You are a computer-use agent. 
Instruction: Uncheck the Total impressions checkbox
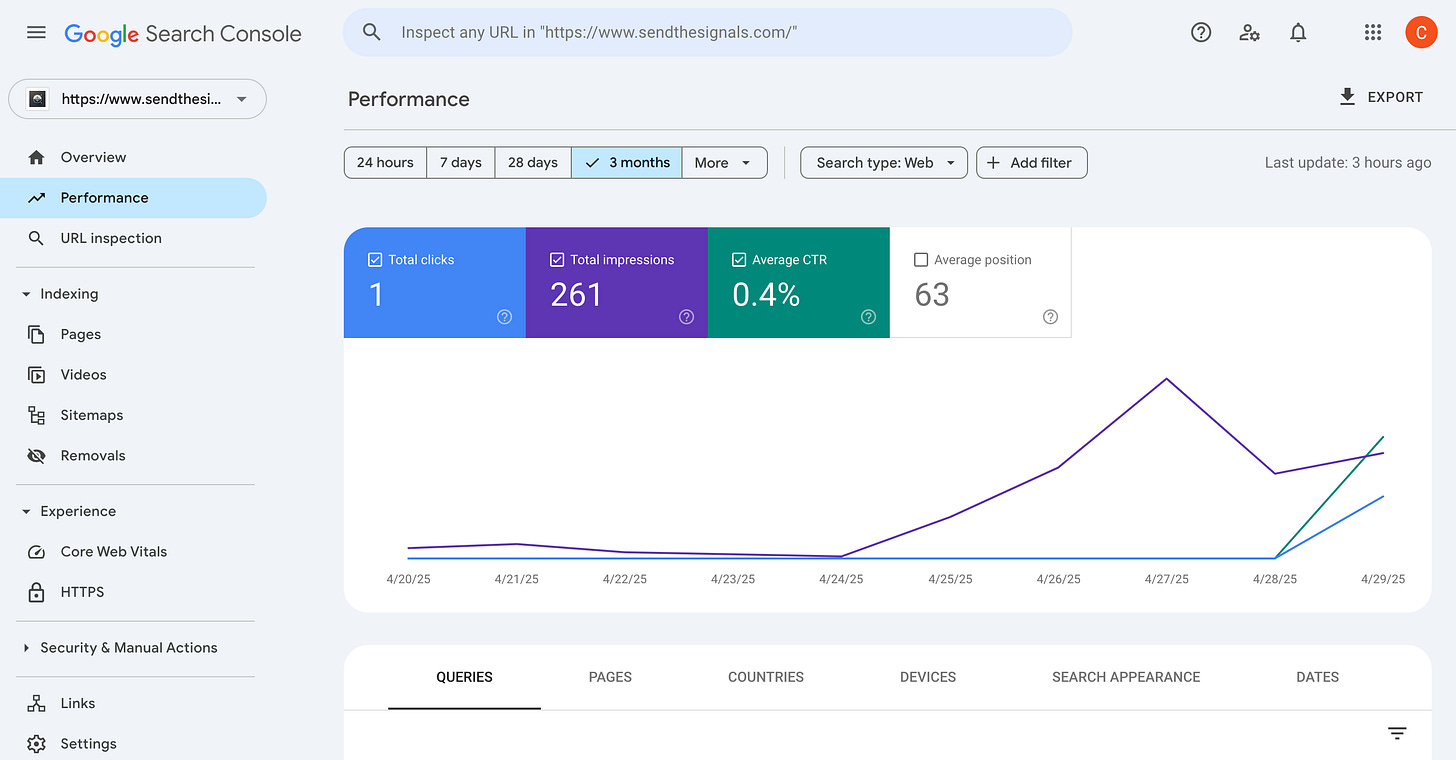click(557, 259)
